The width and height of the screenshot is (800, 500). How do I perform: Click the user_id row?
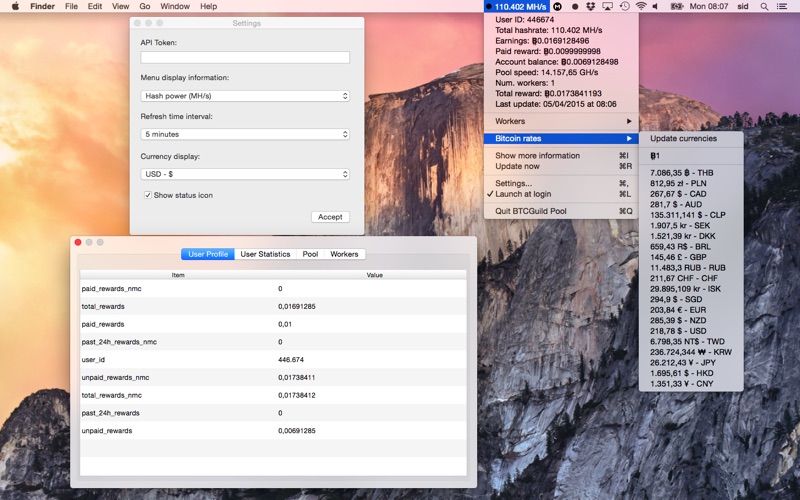click(x=273, y=360)
